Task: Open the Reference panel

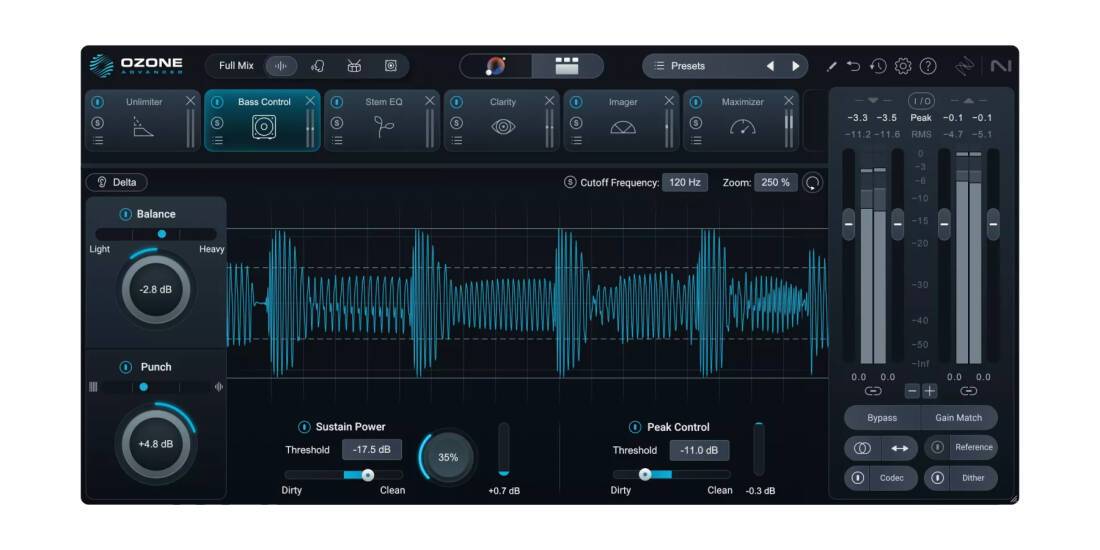Action: point(973,447)
